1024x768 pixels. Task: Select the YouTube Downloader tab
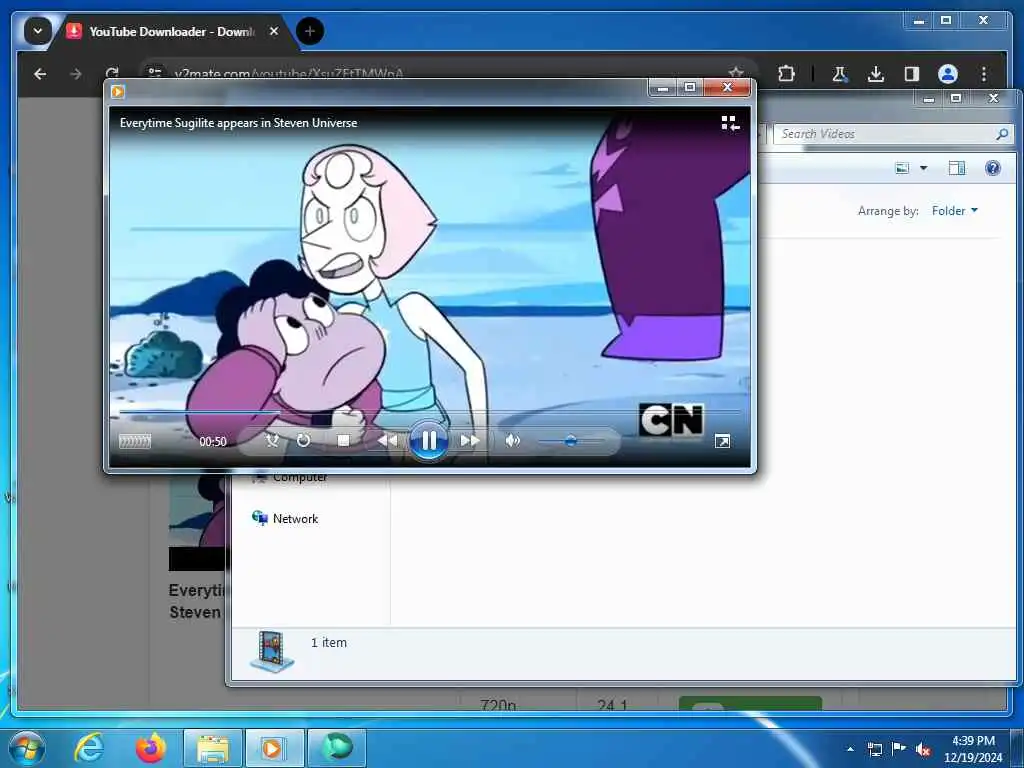point(172,31)
